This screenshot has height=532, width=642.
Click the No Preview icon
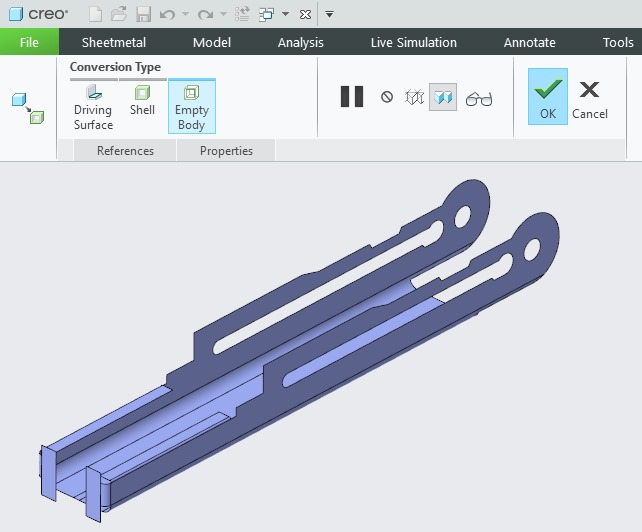tap(387, 97)
